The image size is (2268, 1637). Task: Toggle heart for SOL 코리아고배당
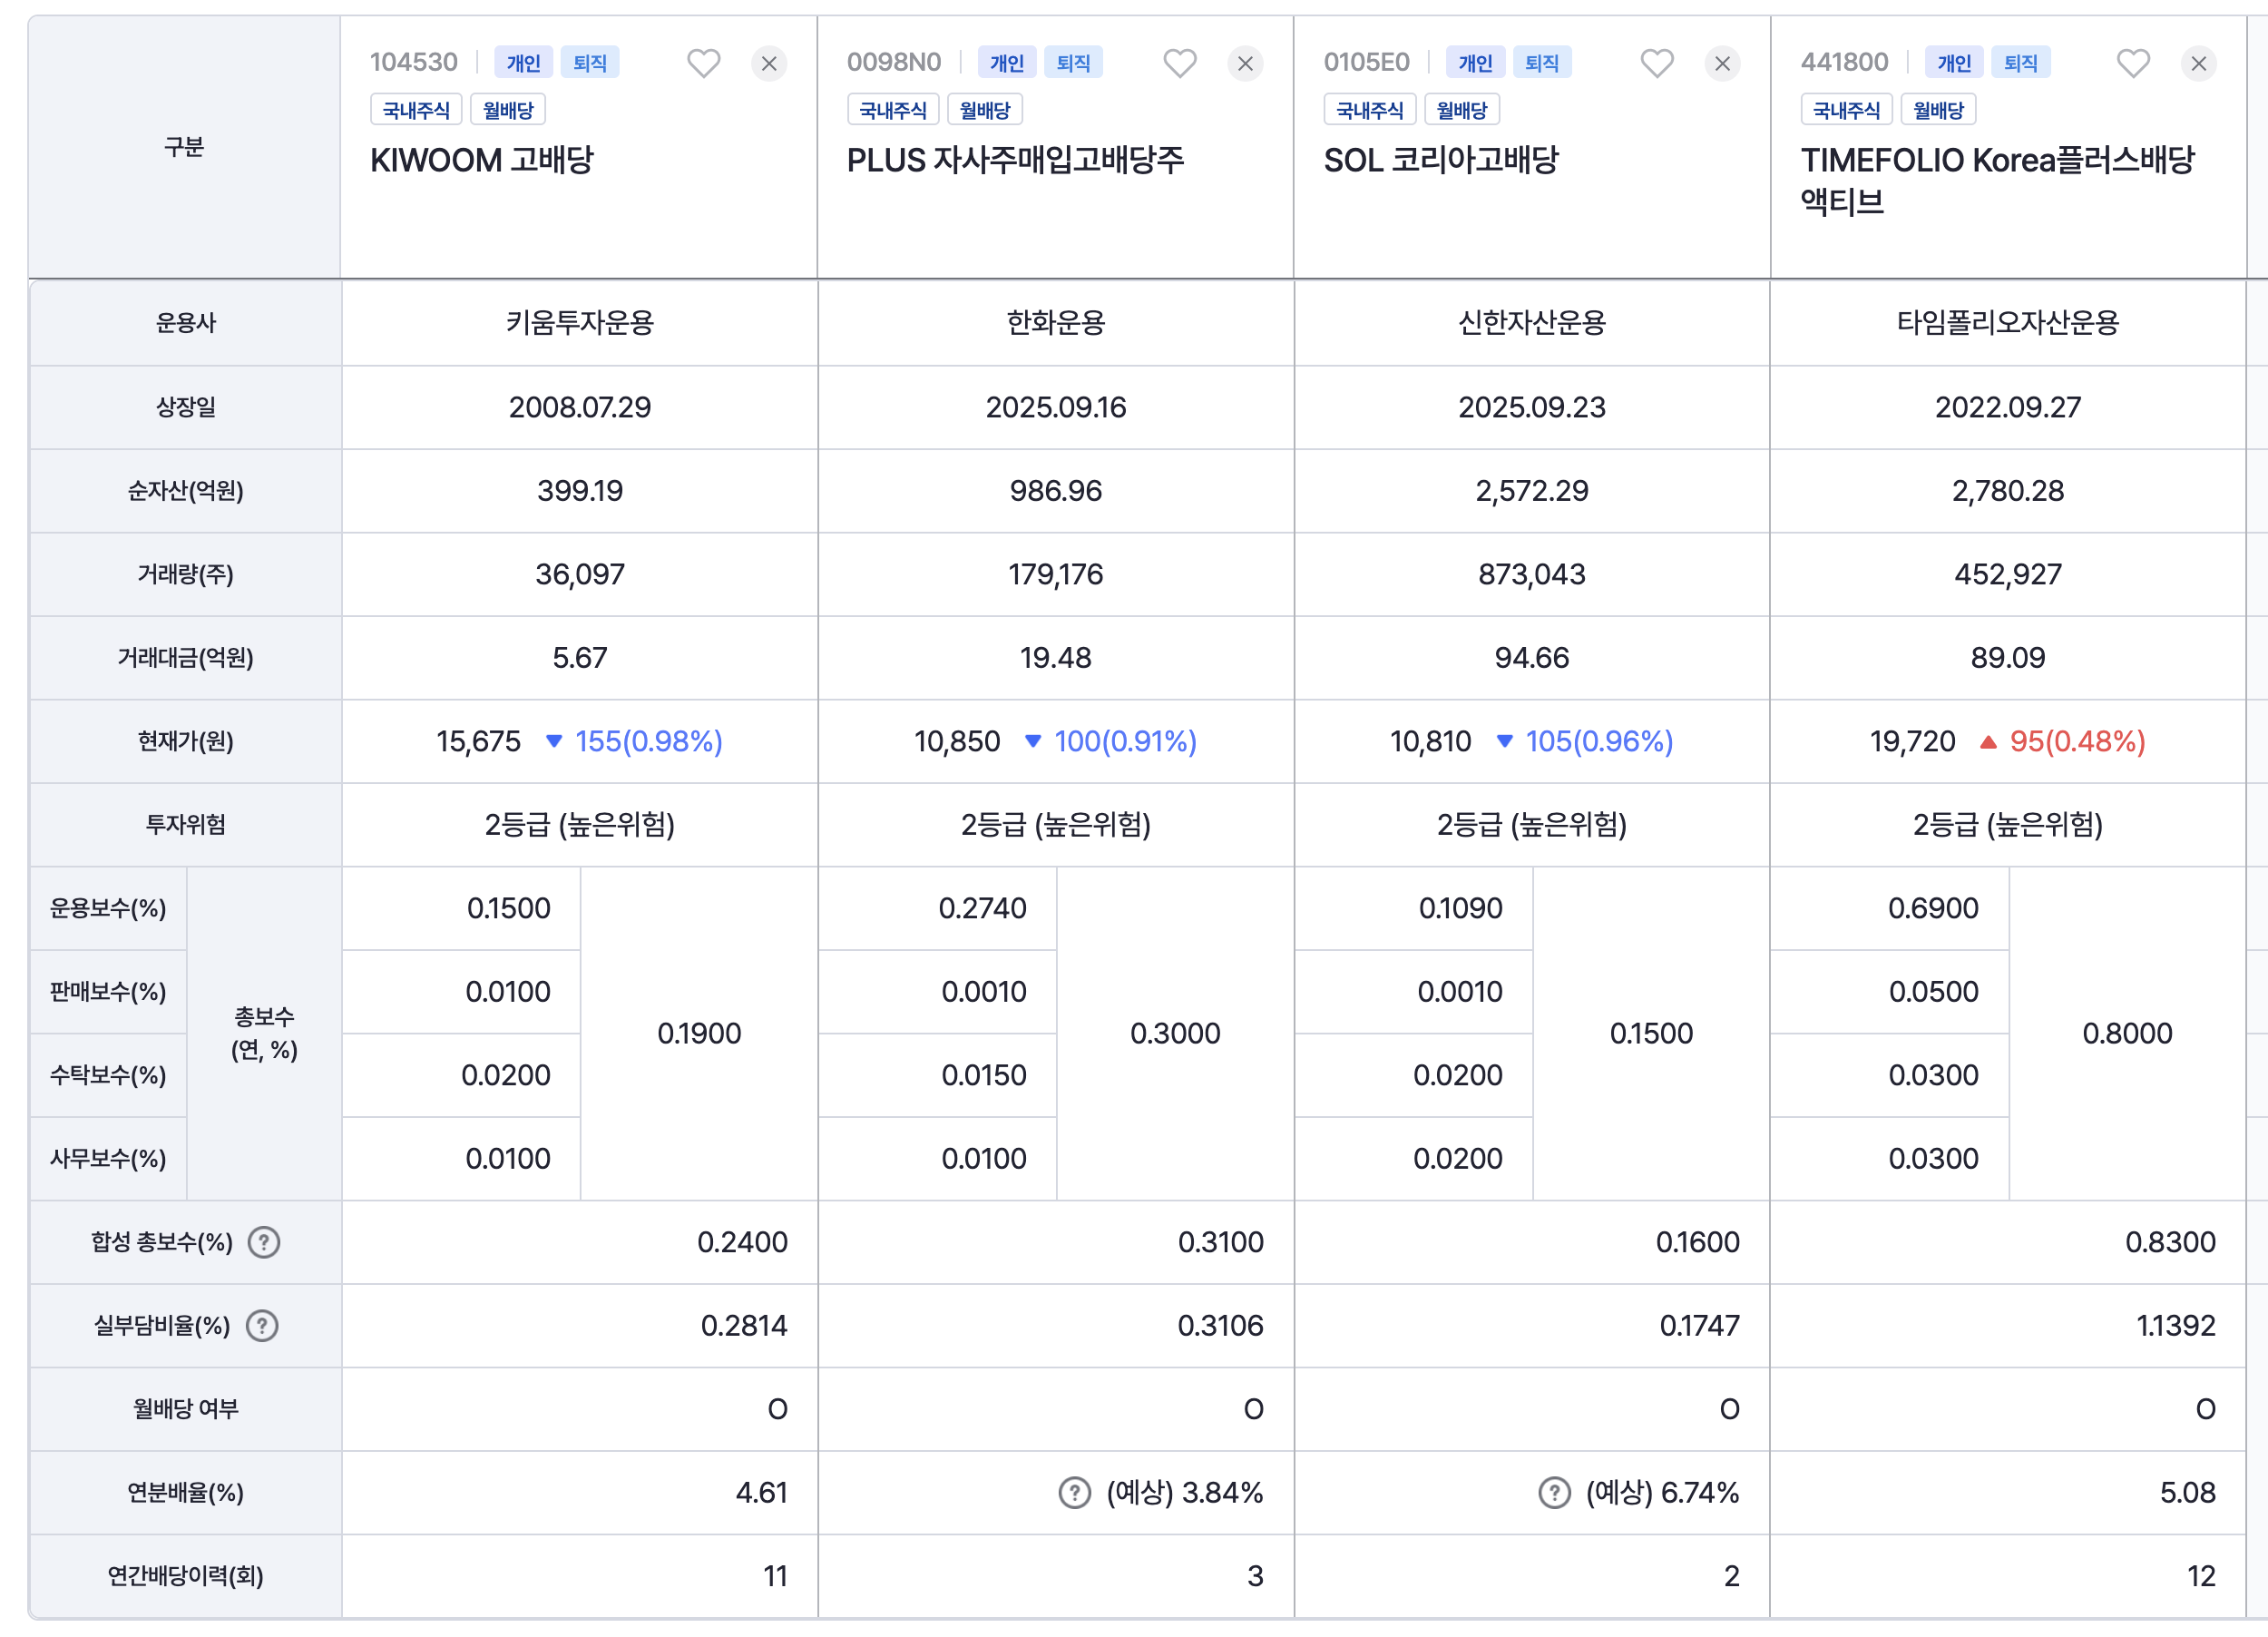(1657, 63)
